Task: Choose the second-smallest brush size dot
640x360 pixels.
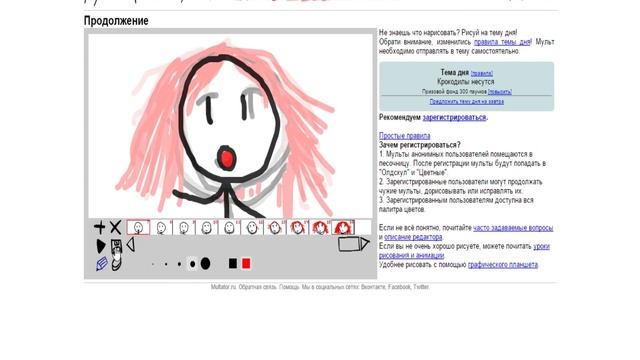Action: tap(166, 264)
